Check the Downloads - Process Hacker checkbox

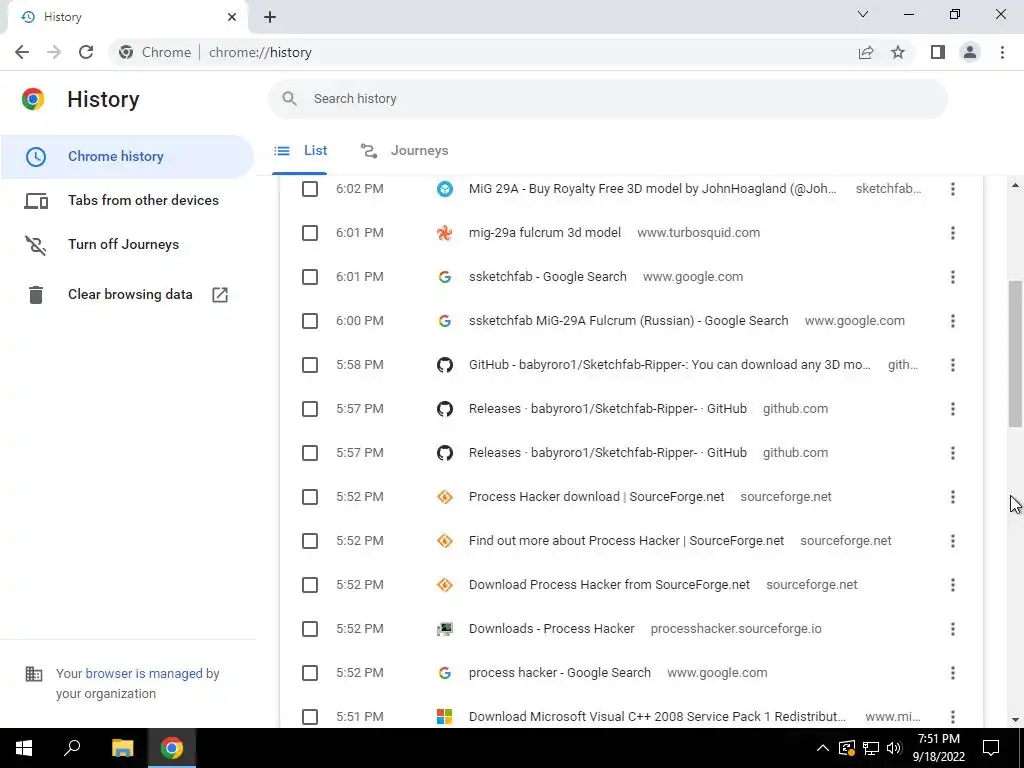pos(310,629)
